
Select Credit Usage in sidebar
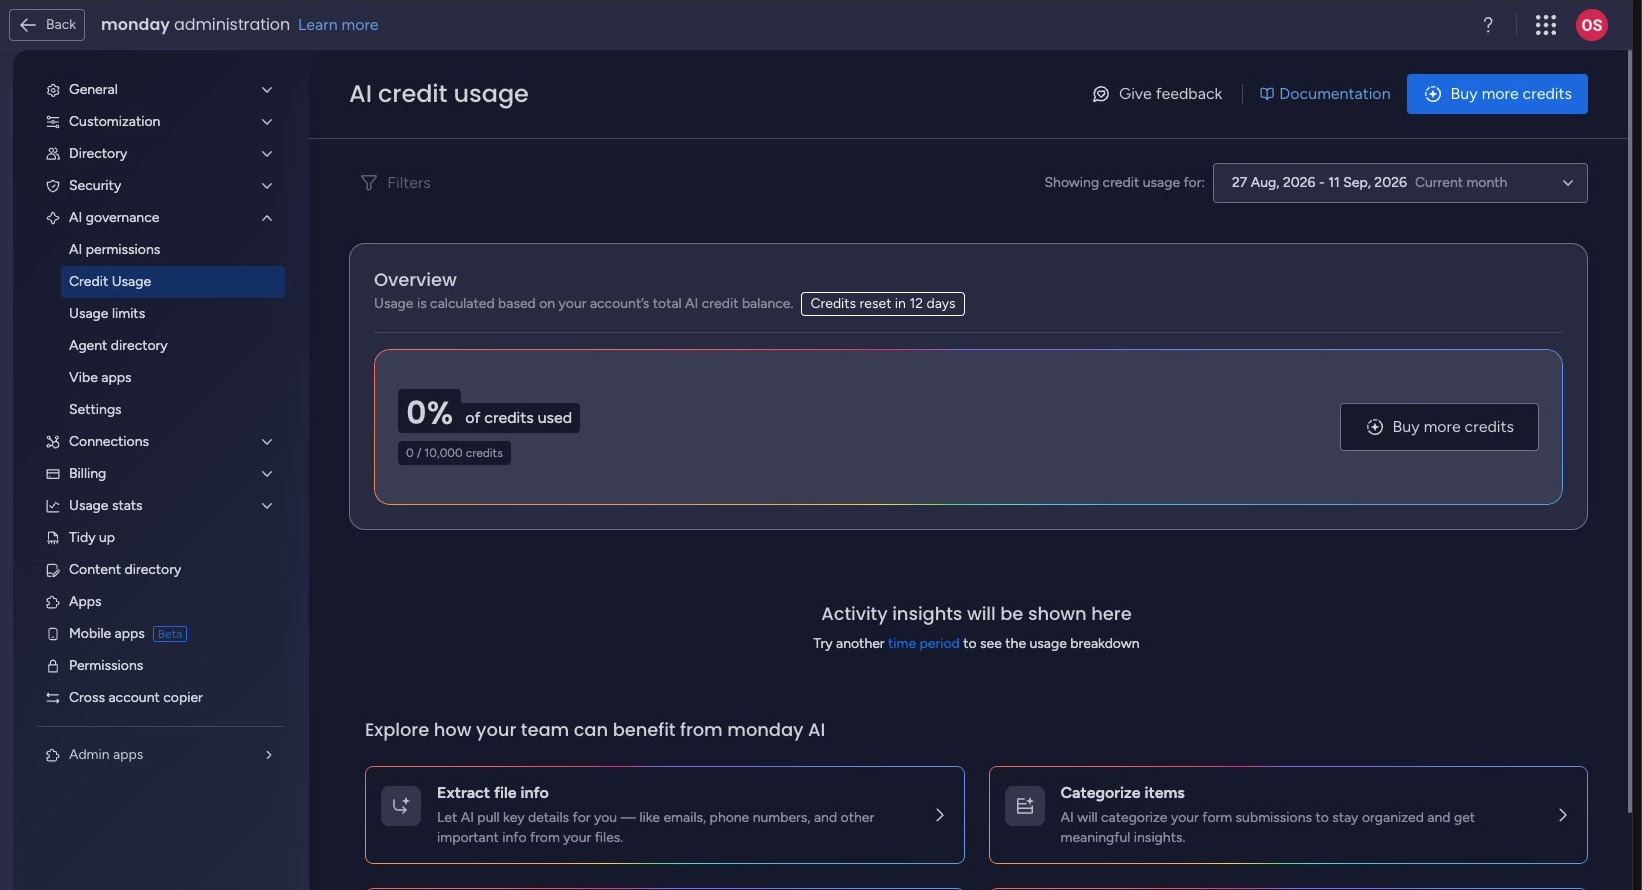172,282
